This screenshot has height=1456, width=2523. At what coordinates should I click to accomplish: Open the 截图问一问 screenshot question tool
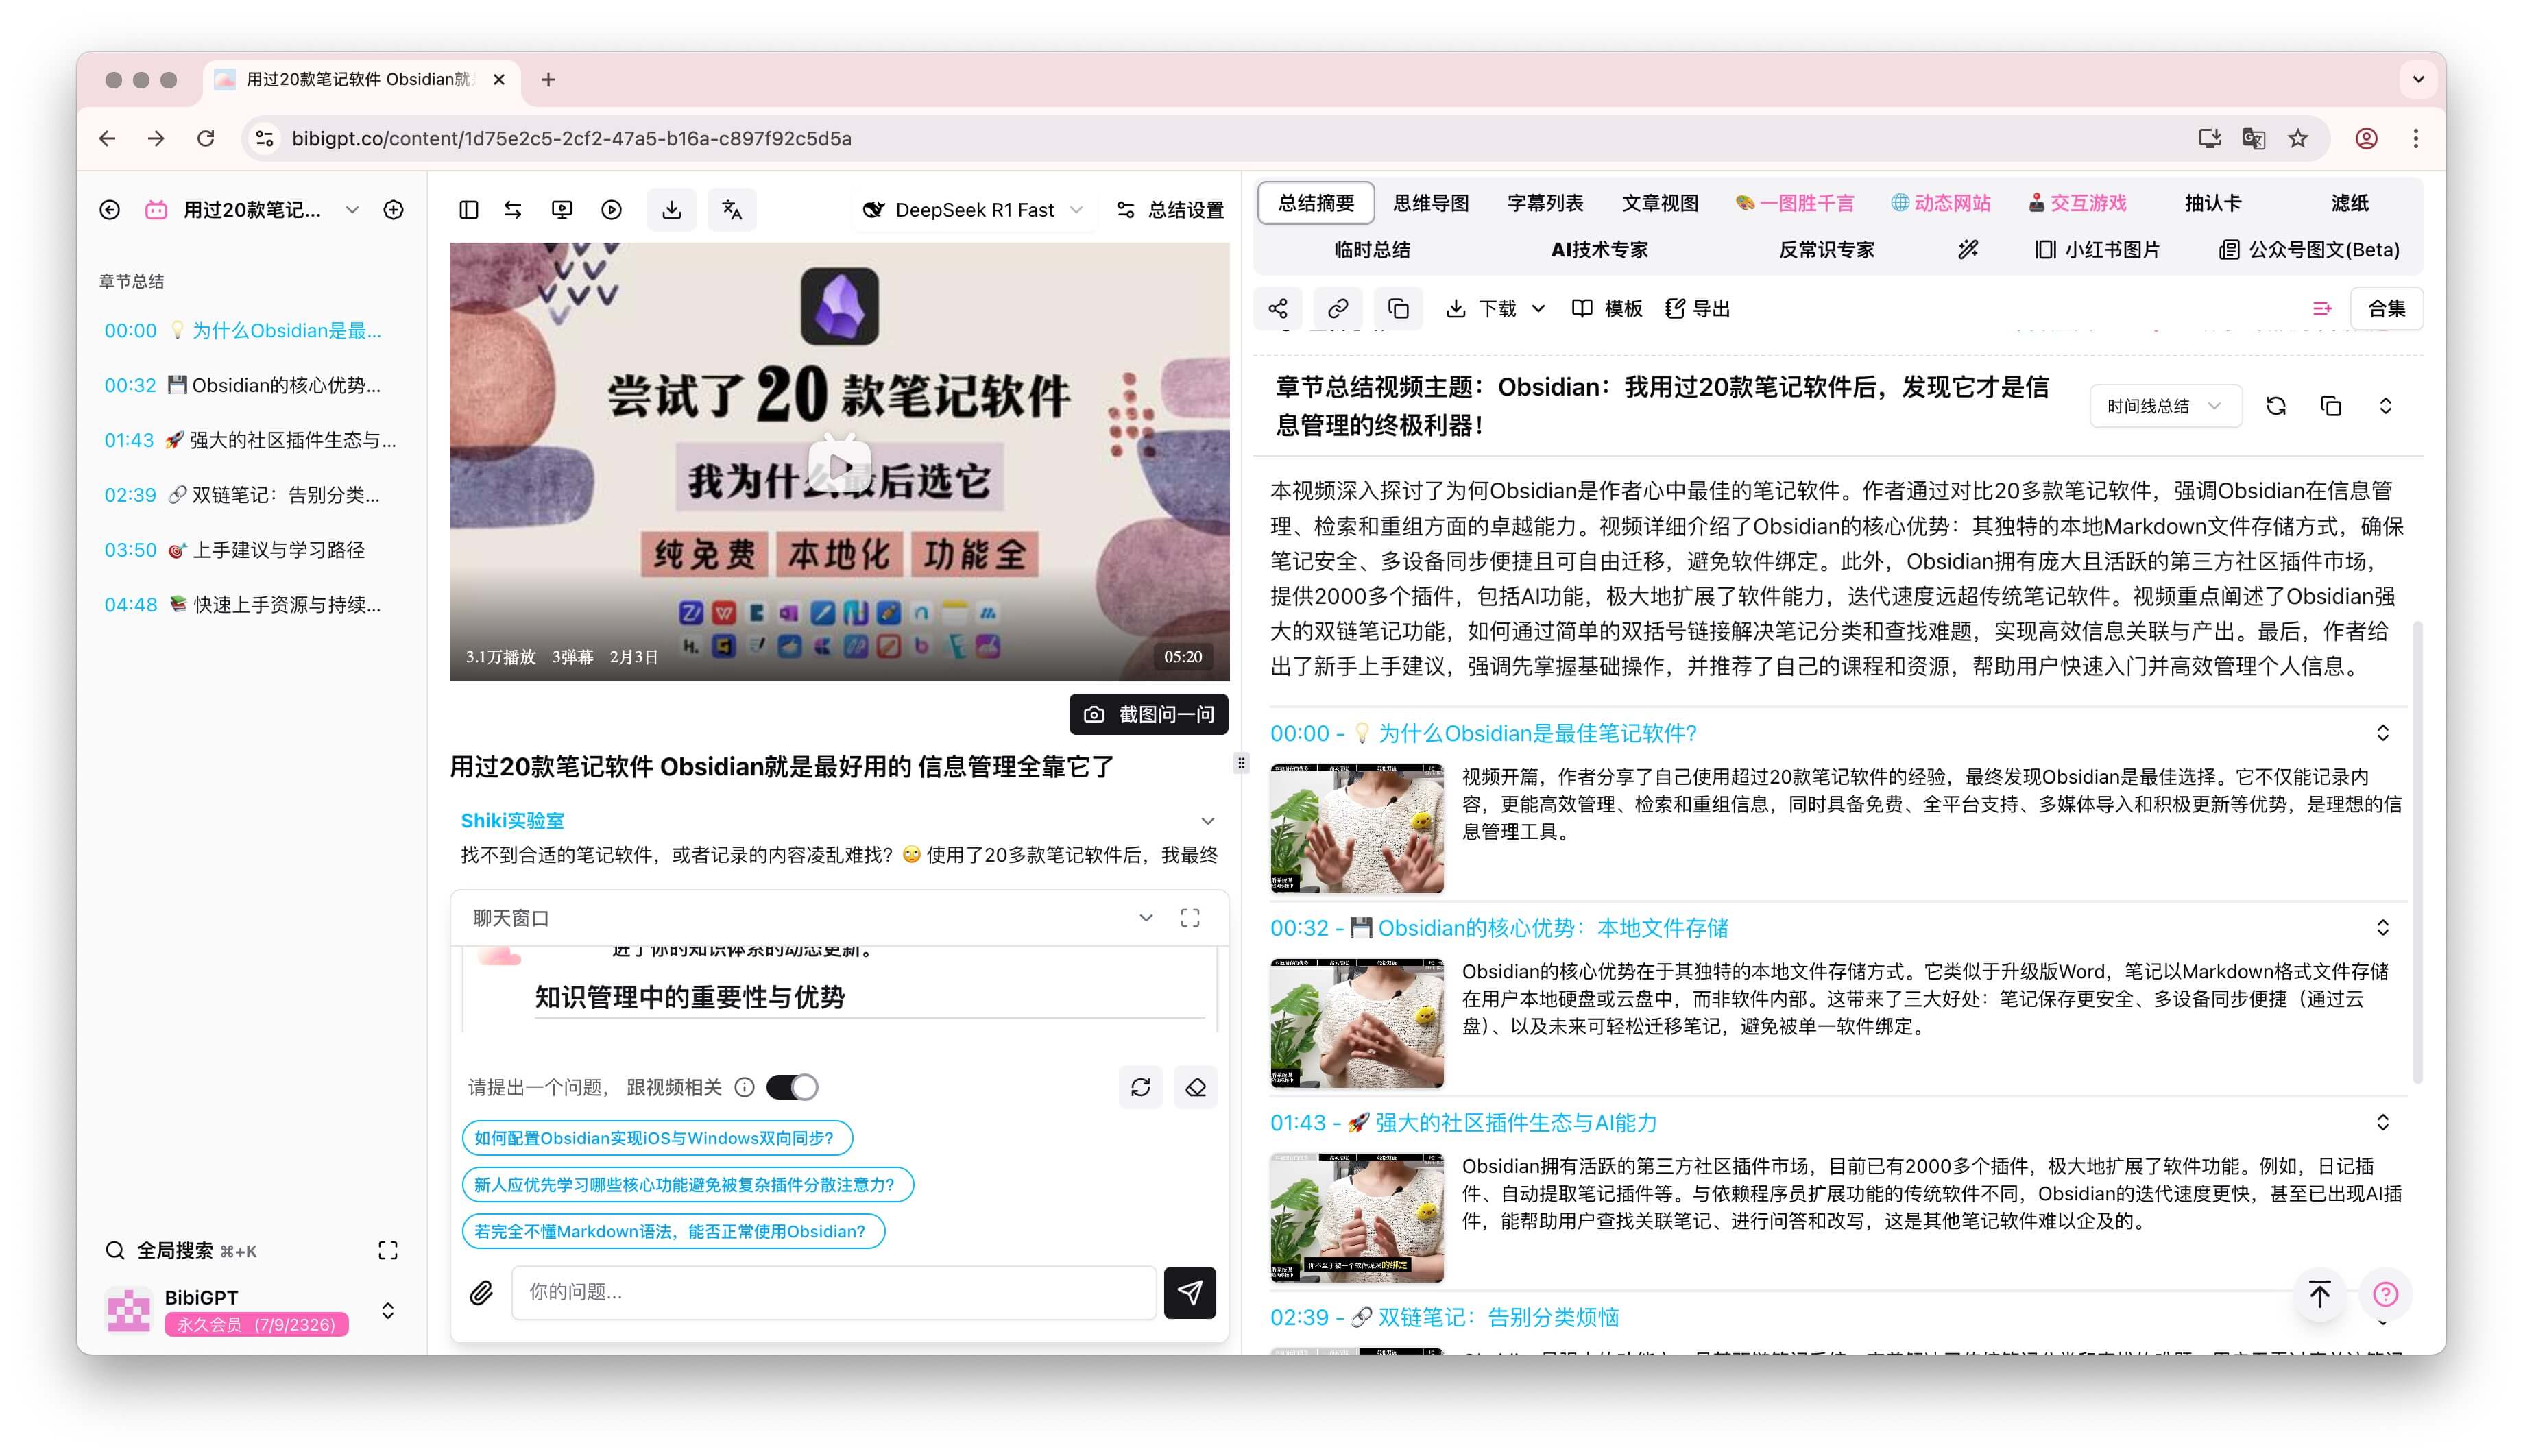point(1148,714)
